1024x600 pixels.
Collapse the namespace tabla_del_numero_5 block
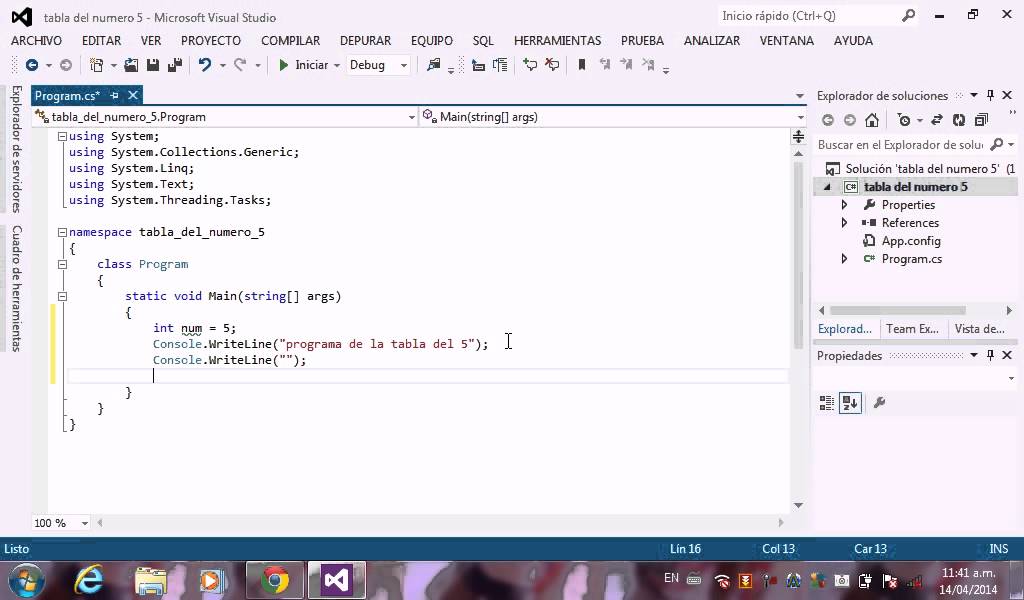(62, 232)
